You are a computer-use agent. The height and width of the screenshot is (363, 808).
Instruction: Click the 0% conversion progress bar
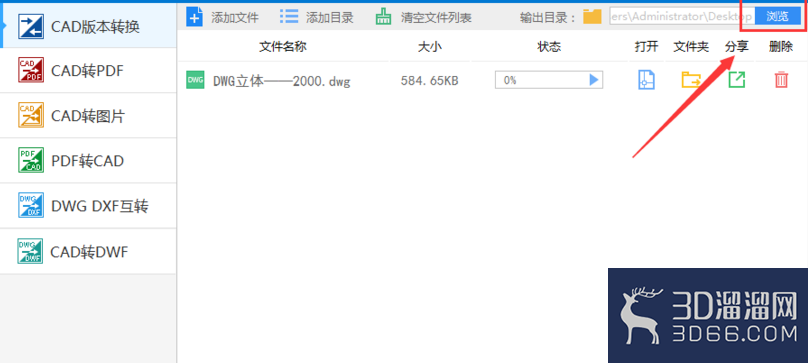point(549,80)
